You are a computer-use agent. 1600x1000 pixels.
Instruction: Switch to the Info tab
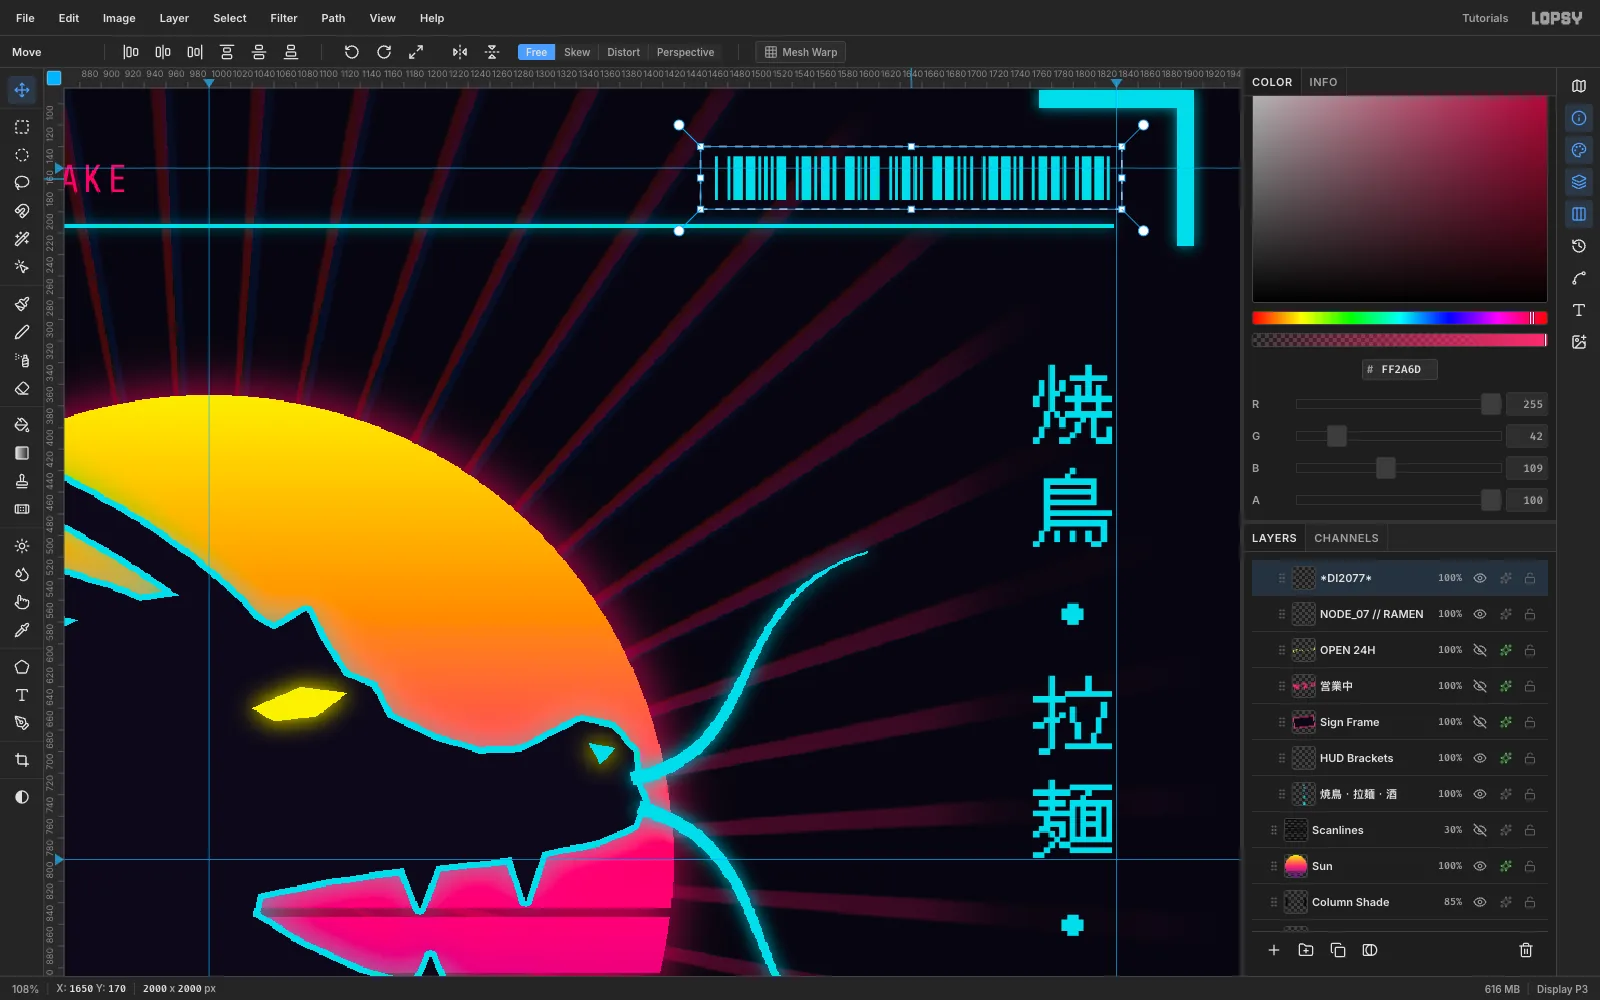(1323, 82)
